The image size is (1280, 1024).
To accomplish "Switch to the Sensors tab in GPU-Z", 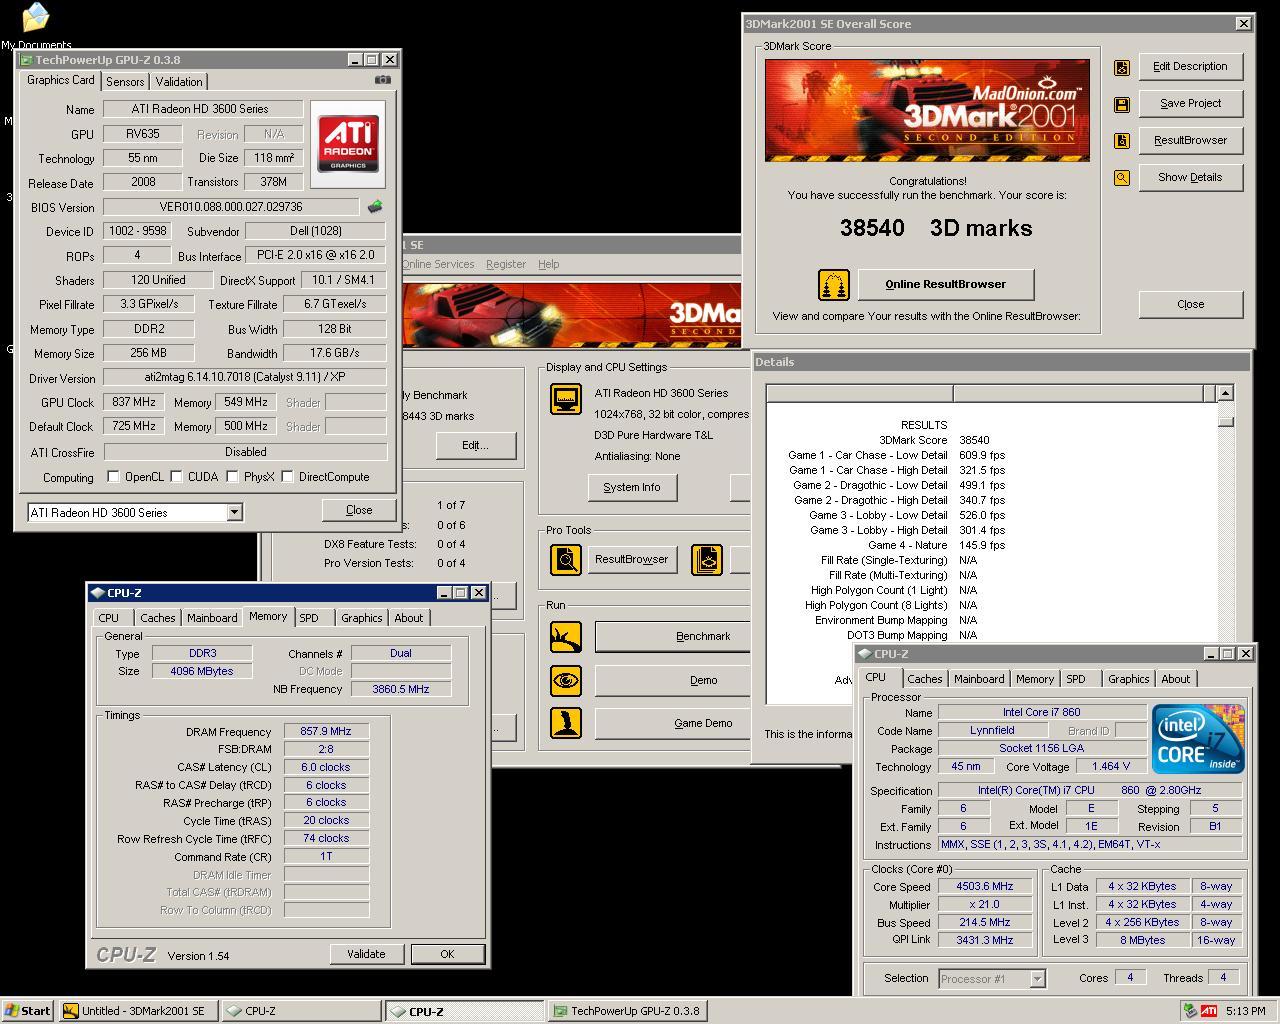I will [x=125, y=82].
